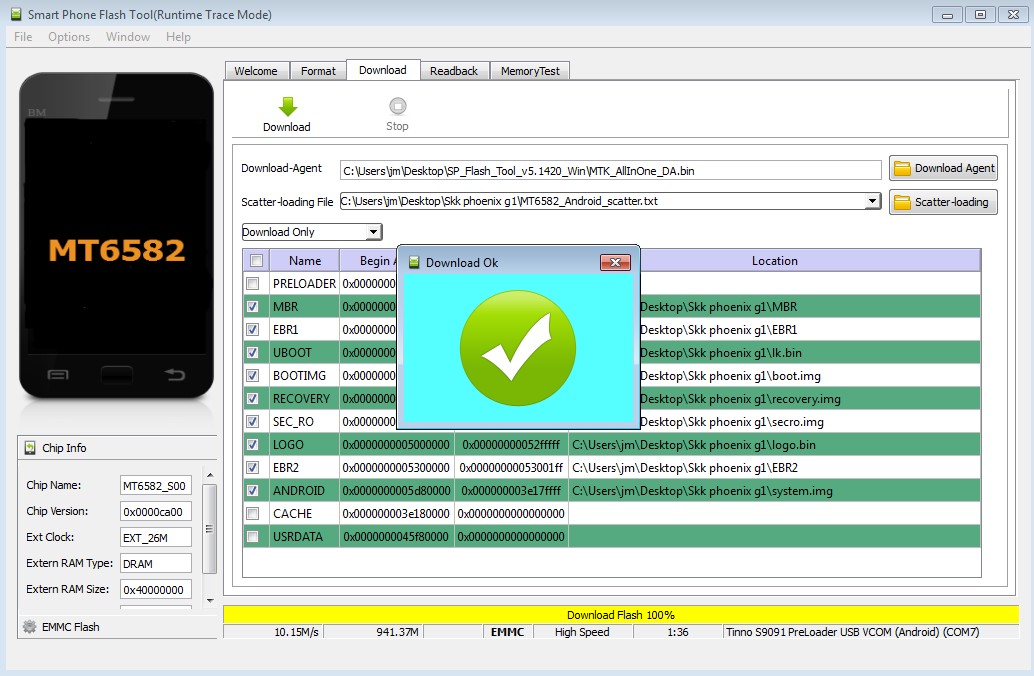
Task: Click CACHE begin address 0x000000003e180000
Action: (396, 513)
